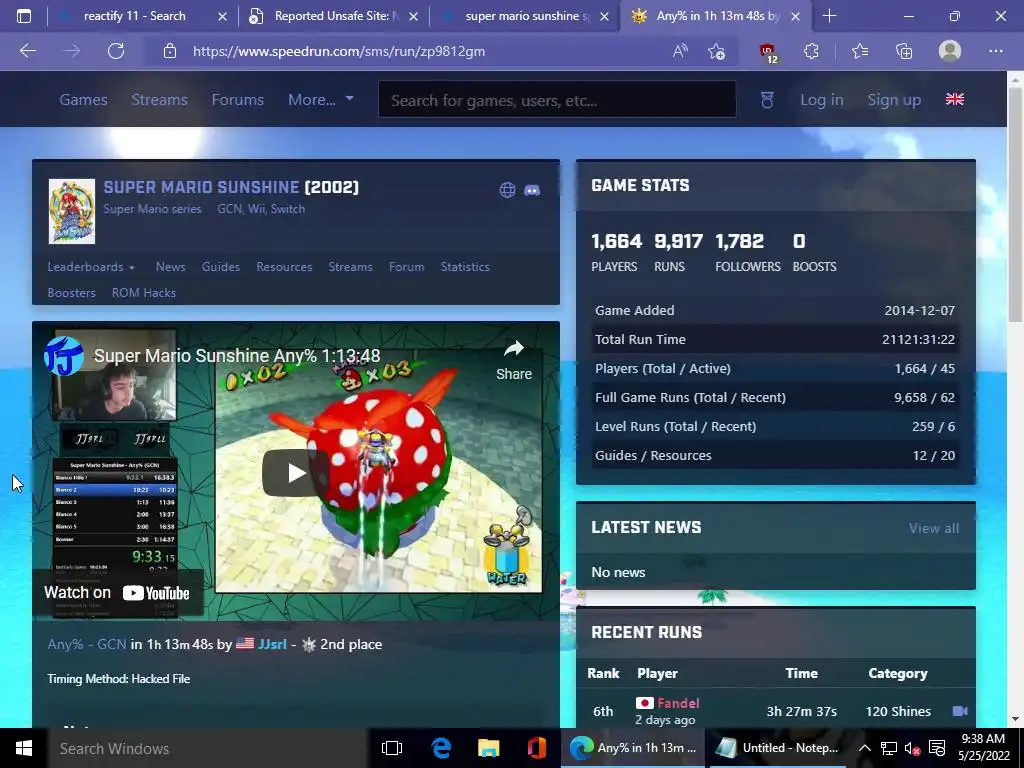The image size is (1024, 768).
Task: Click Watch on YouTube button
Action: pos(118,592)
